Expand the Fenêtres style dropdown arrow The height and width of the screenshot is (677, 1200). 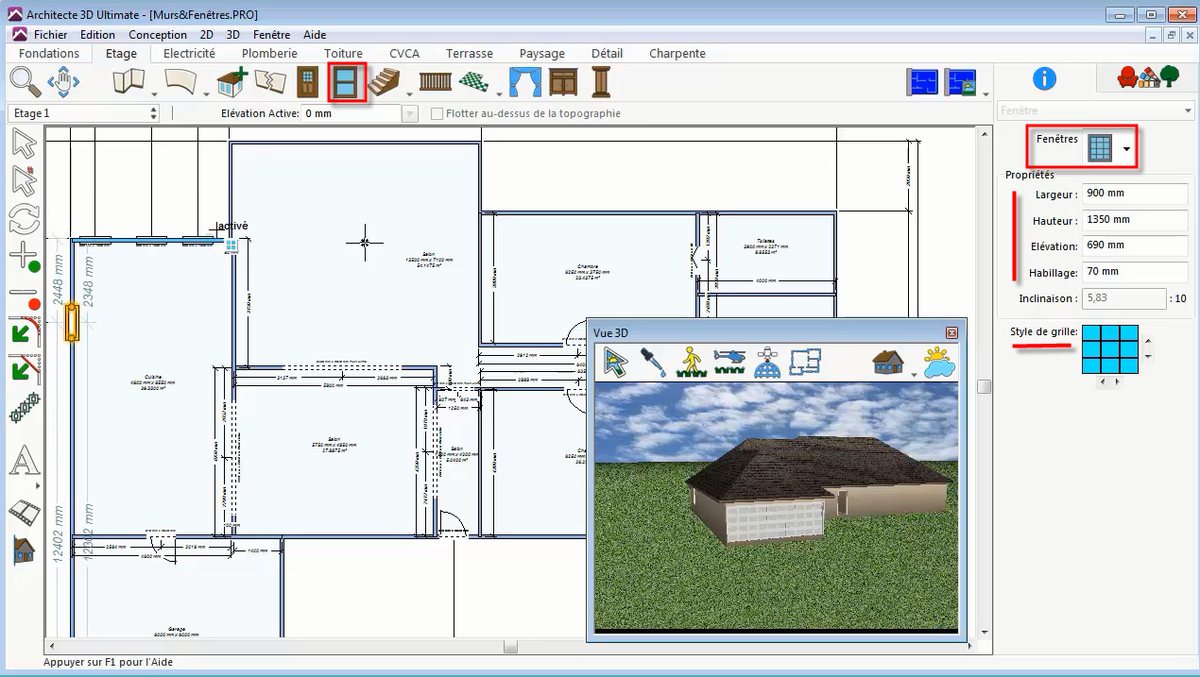pos(1127,150)
